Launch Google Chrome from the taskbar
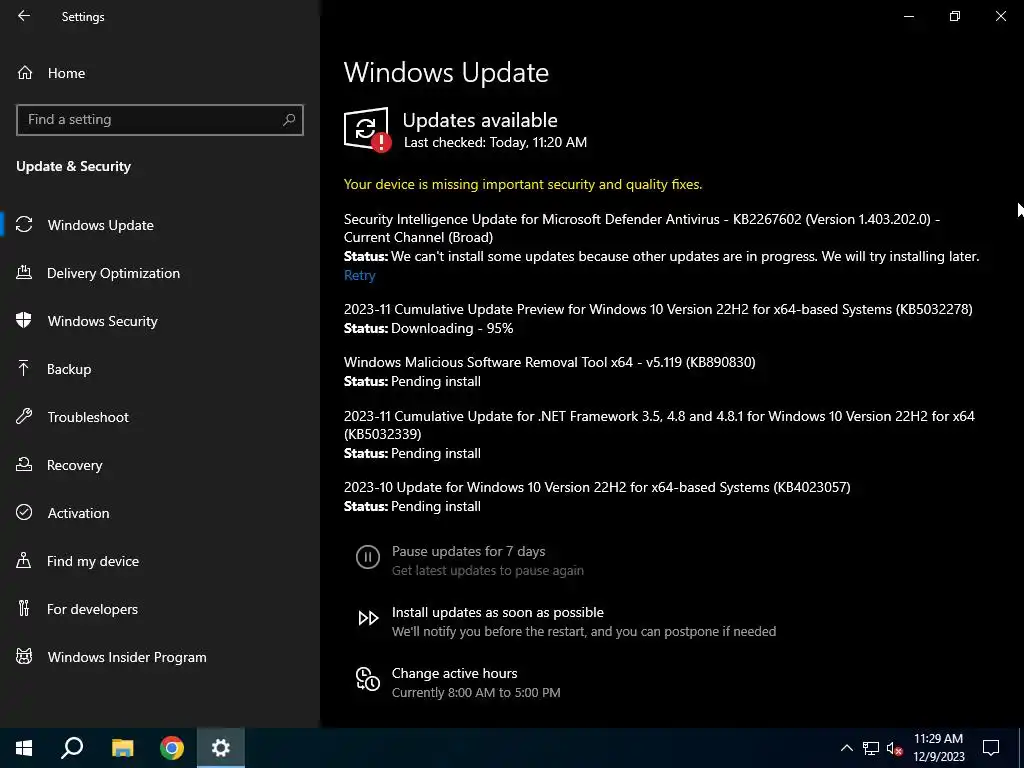This screenshot has width=1024, height=768. (x=172, y=748)
